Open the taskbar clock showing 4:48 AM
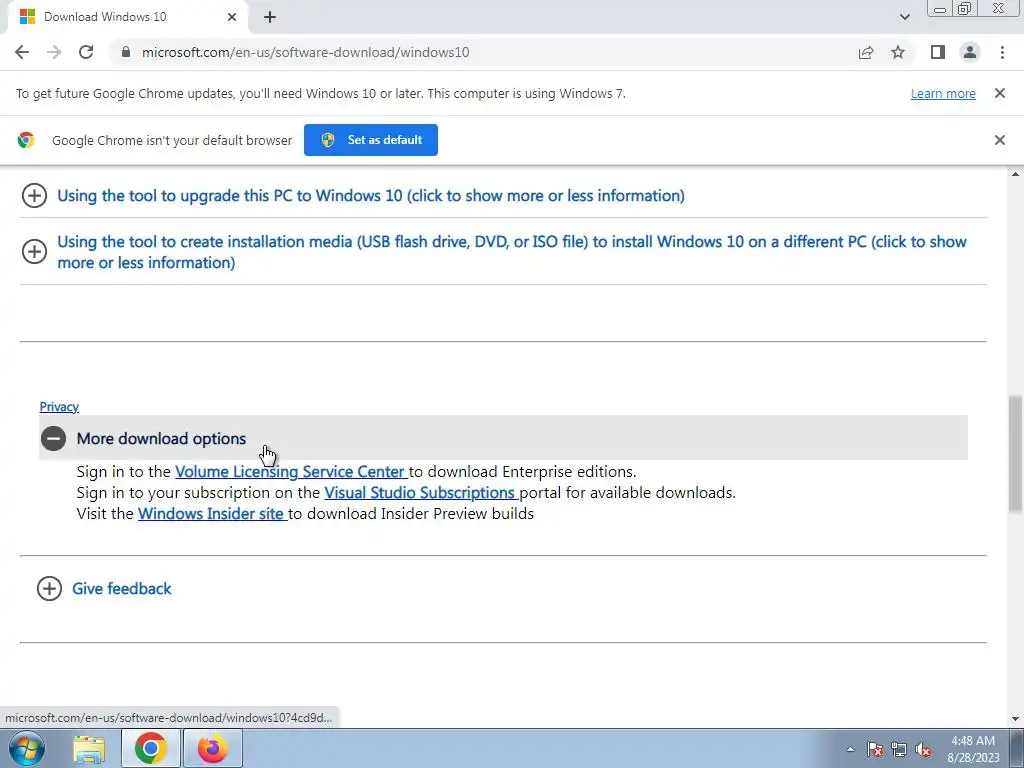This screenshot has width=1024, height=768. click(x=973, y=749)
